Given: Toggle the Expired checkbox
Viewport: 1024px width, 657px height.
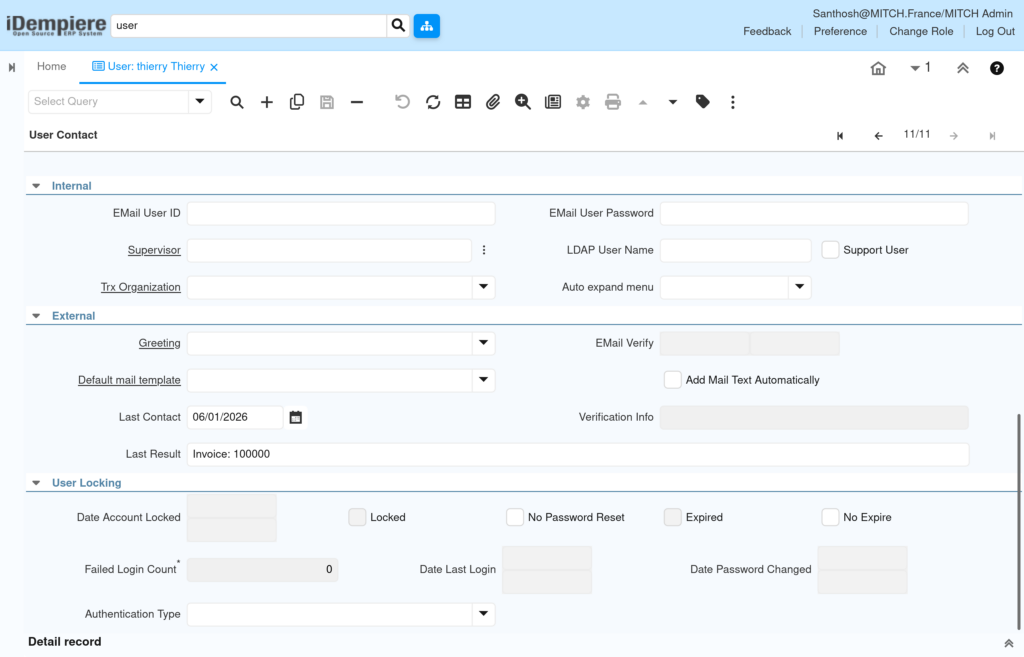Looking at the screenshot, I should coord(673,517).
